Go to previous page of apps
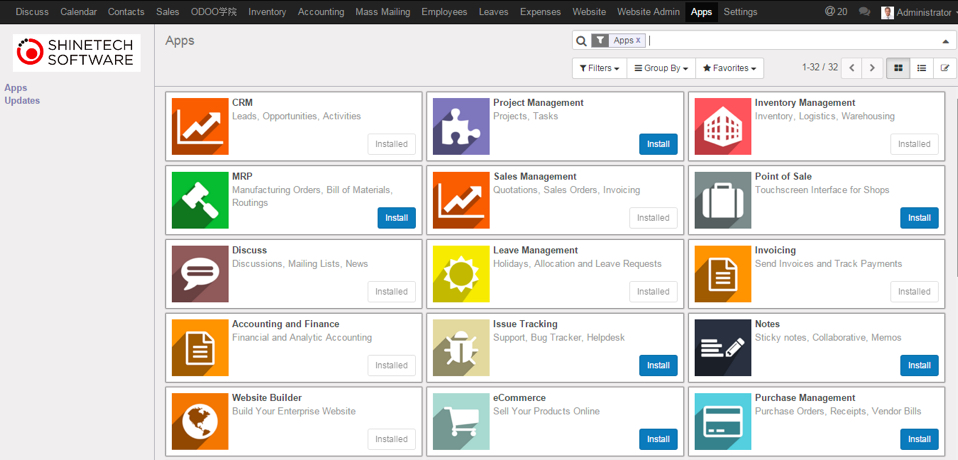The height and width of the screenshot is (460, 958). click(851, 68)
